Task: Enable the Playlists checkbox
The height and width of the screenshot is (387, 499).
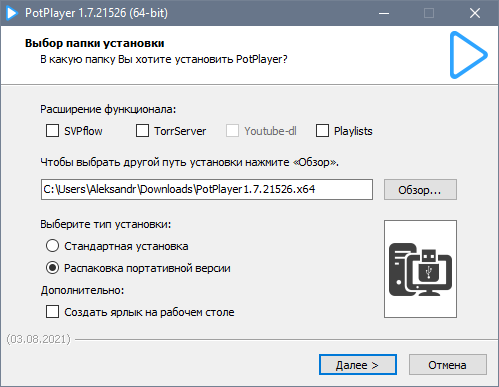Action: click(x=322, y=131)
